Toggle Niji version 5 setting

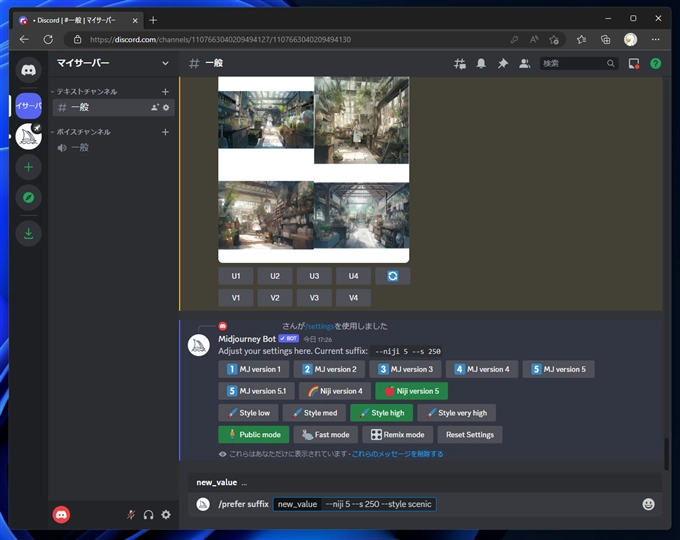click(x=412, y=391)
